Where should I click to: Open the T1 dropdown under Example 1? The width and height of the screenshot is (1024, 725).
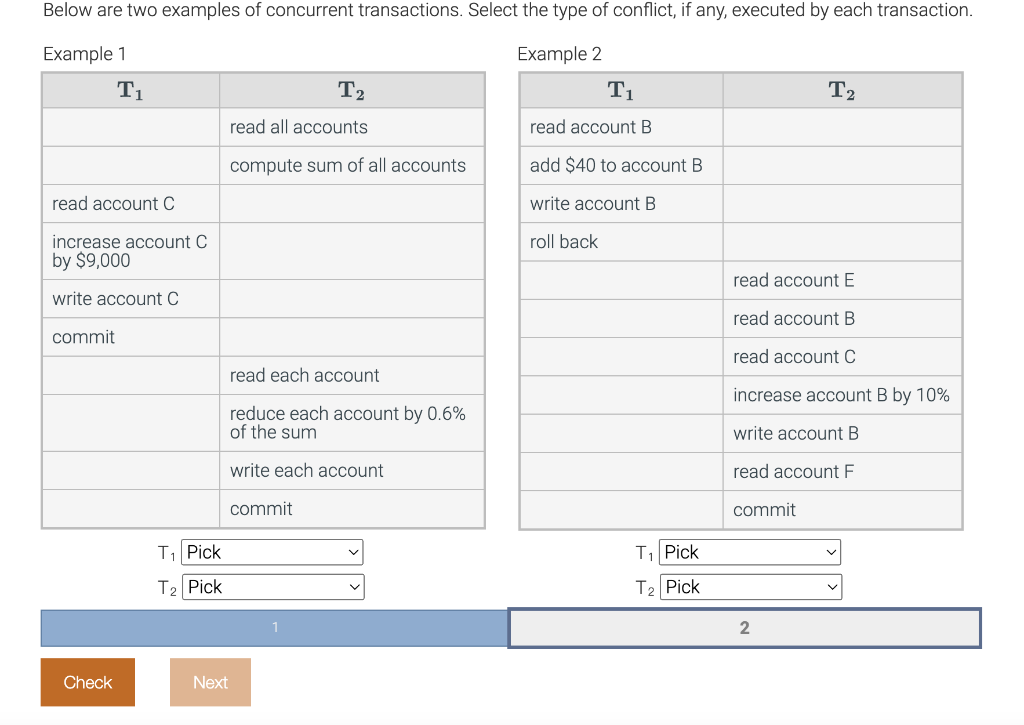point(271,551)
